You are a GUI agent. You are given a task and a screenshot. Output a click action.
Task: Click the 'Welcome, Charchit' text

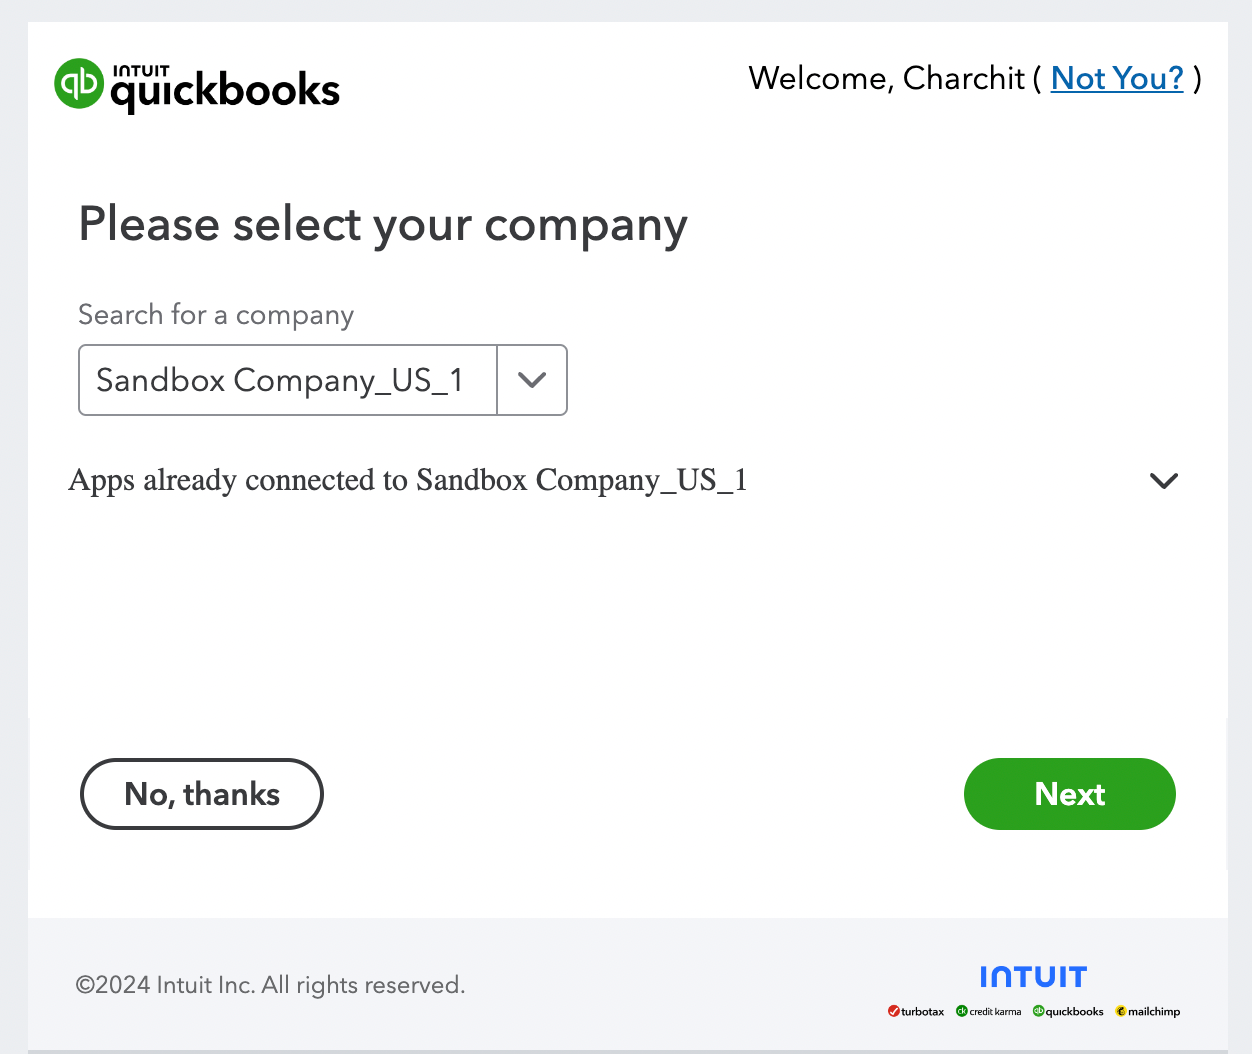tap(886, 78)
